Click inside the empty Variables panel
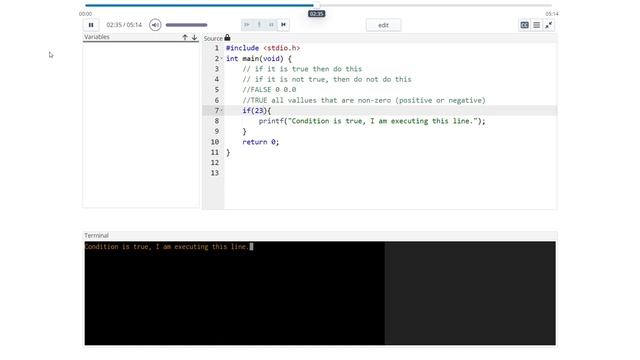 [x=141, y=124]
